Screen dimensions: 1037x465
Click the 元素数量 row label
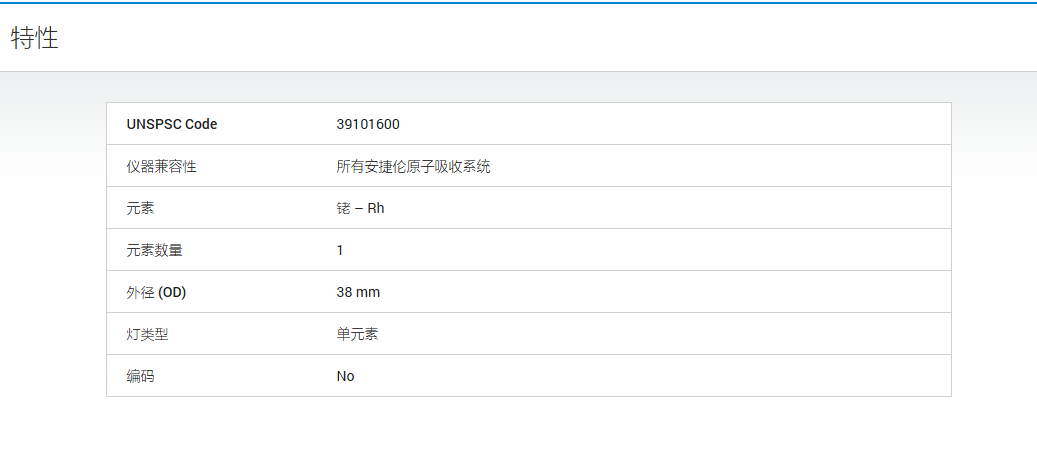coord(154,250)
